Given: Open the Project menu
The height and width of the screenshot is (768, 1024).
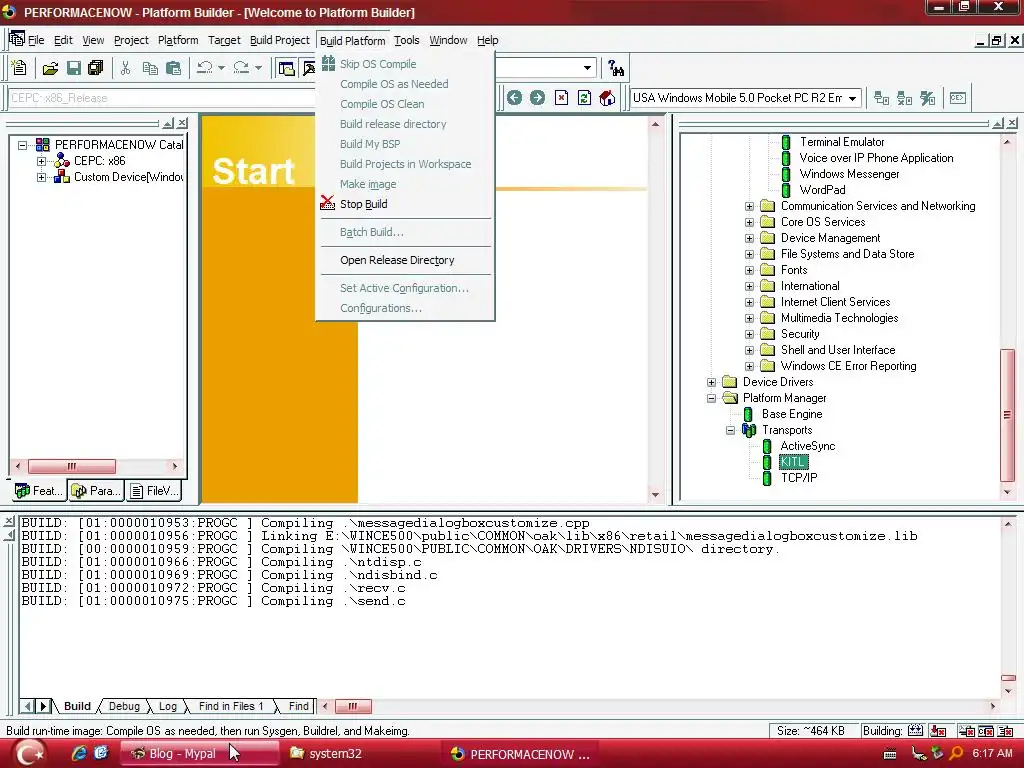Looking at the screenshot, I should coord(131,40).
